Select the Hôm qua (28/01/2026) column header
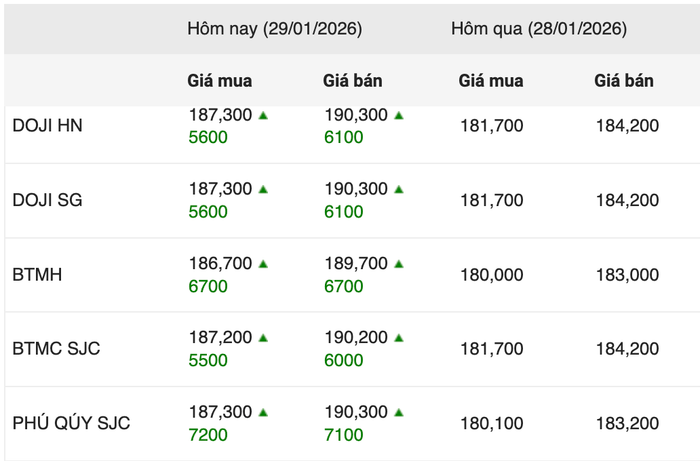 tap(539, 29)
